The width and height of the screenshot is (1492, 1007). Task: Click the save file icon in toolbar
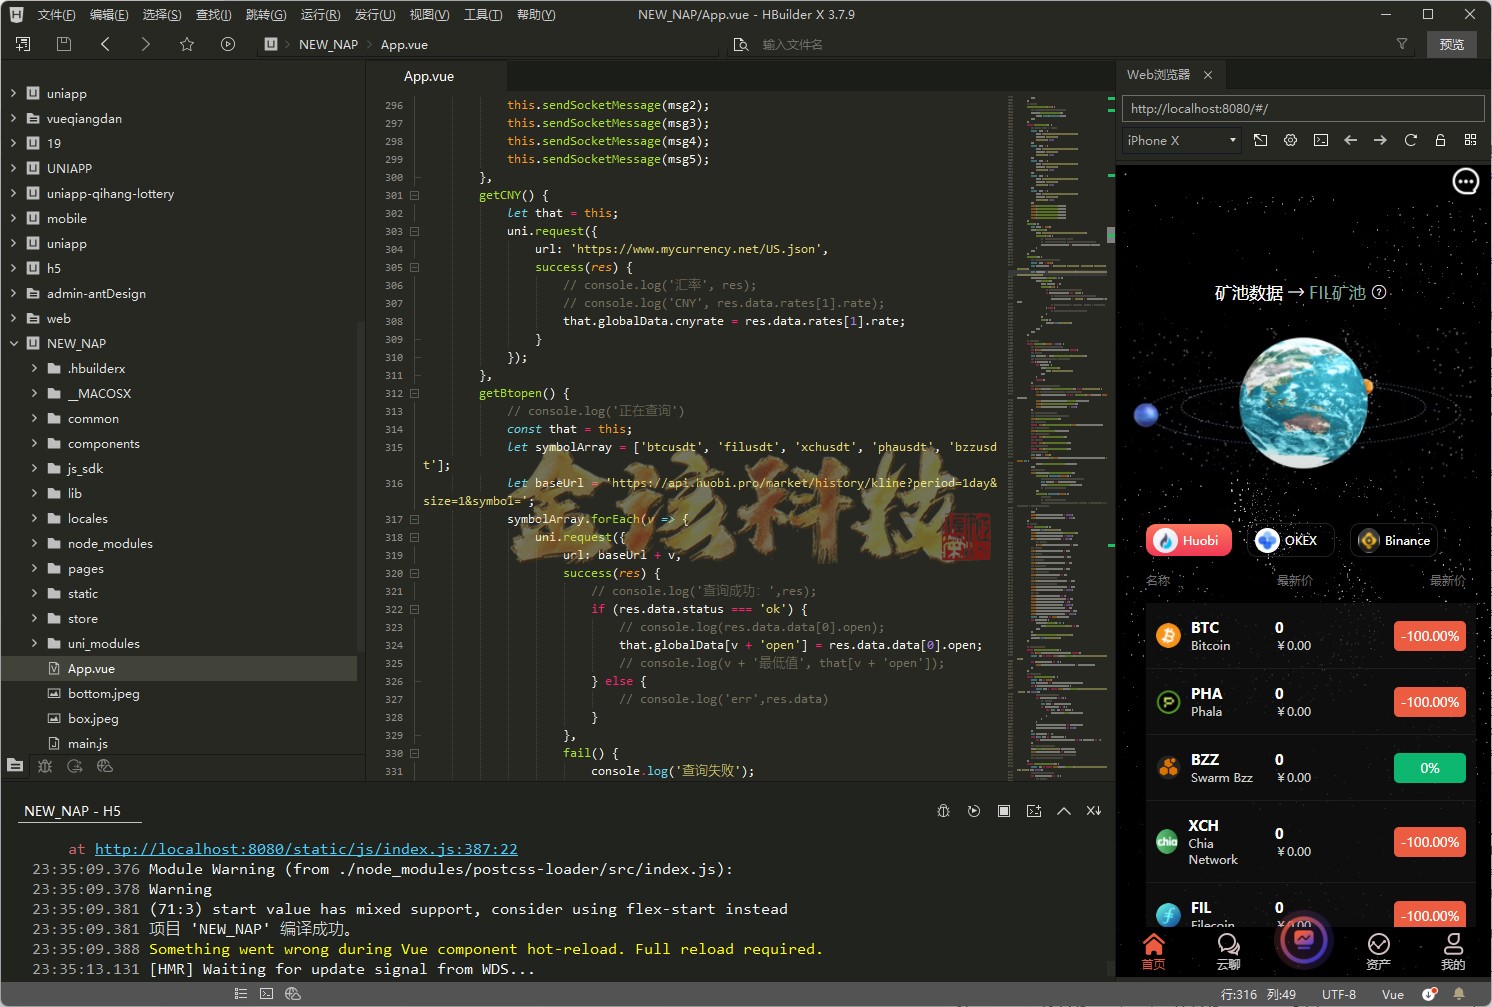coord(64,44)
